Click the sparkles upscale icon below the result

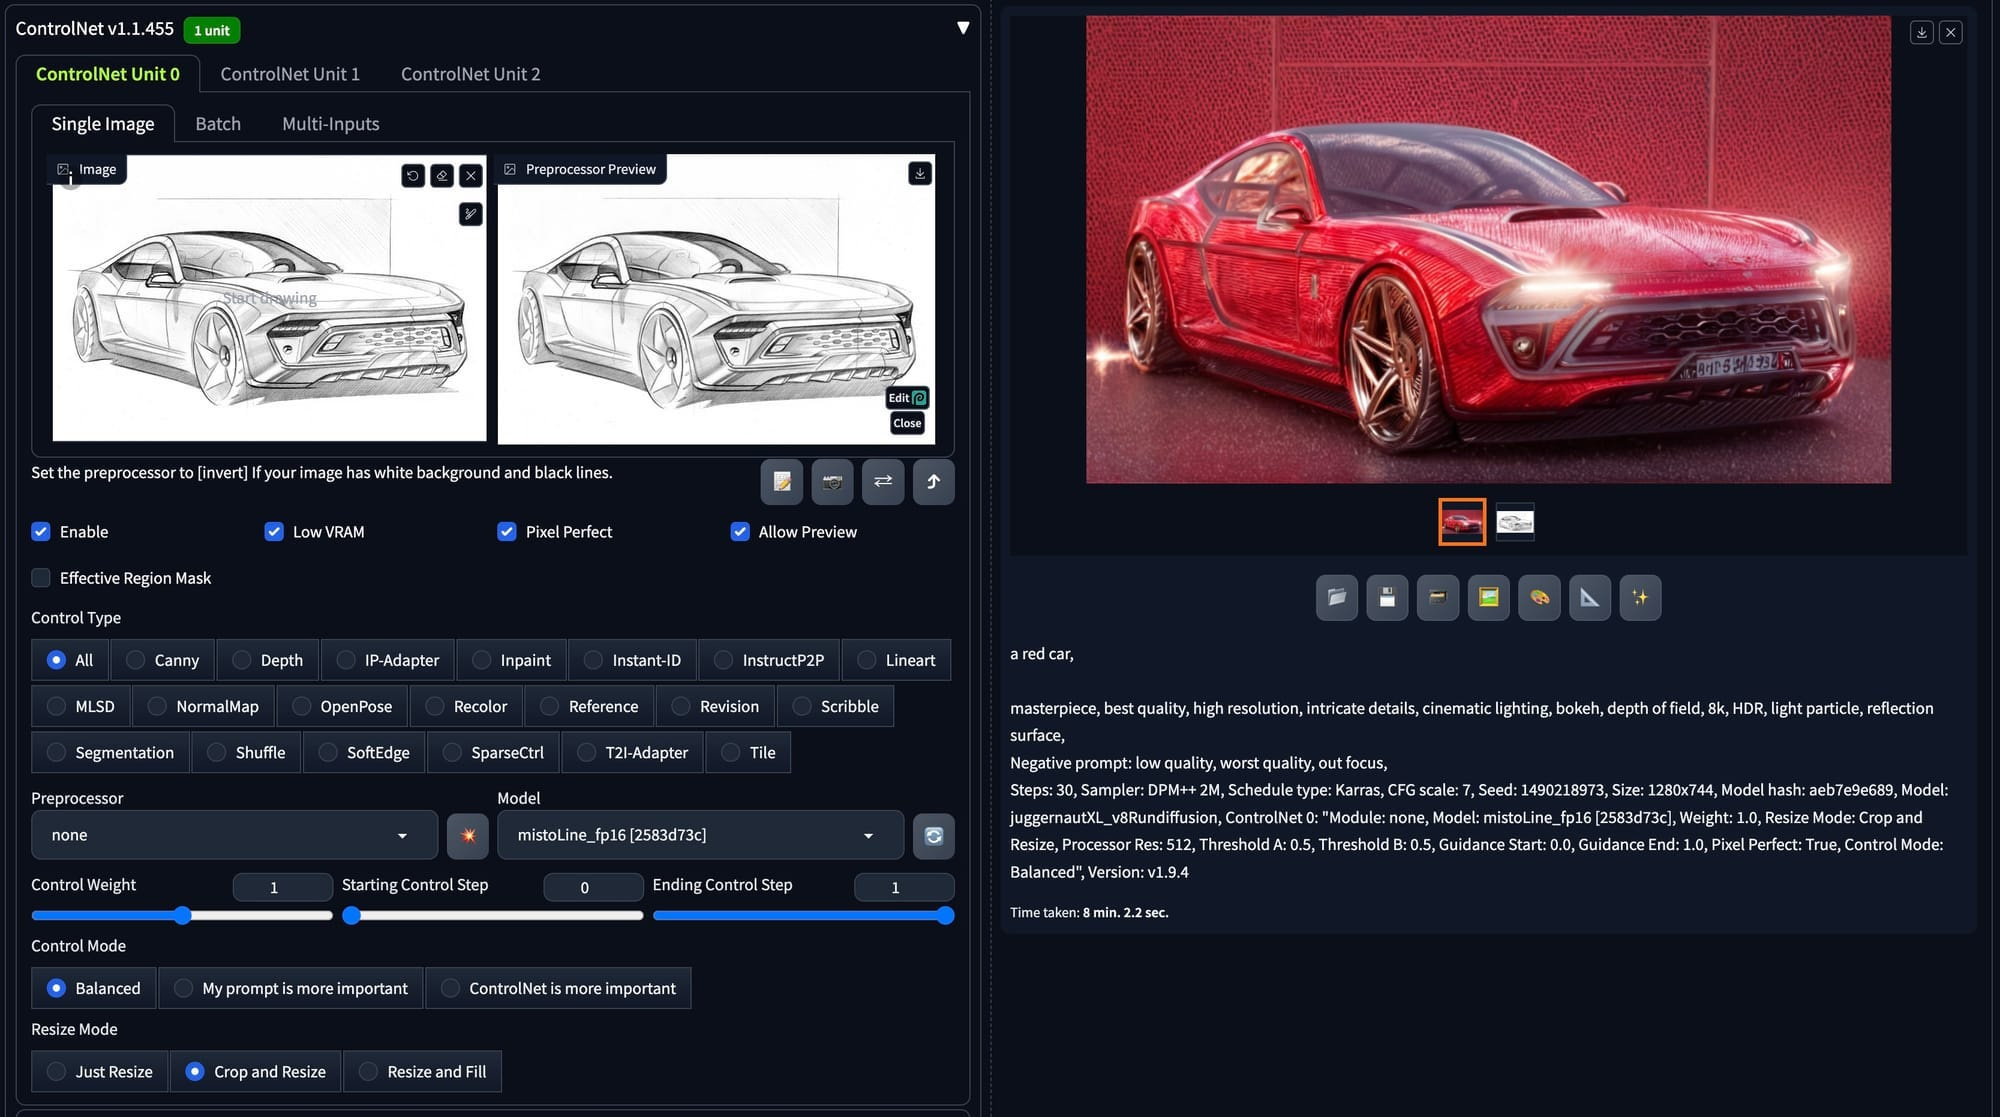click(1640, 598)
